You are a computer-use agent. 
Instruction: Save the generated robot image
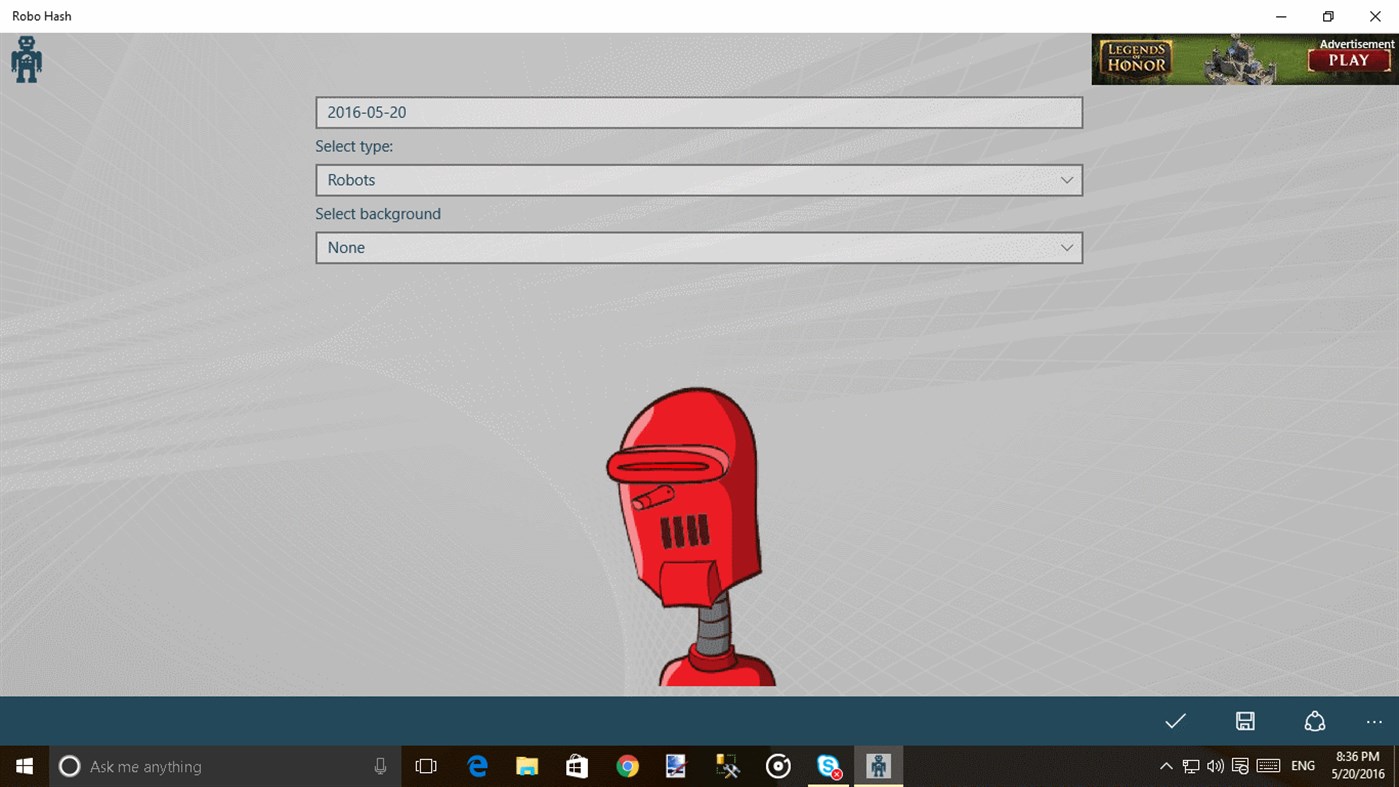(1245, 721)
